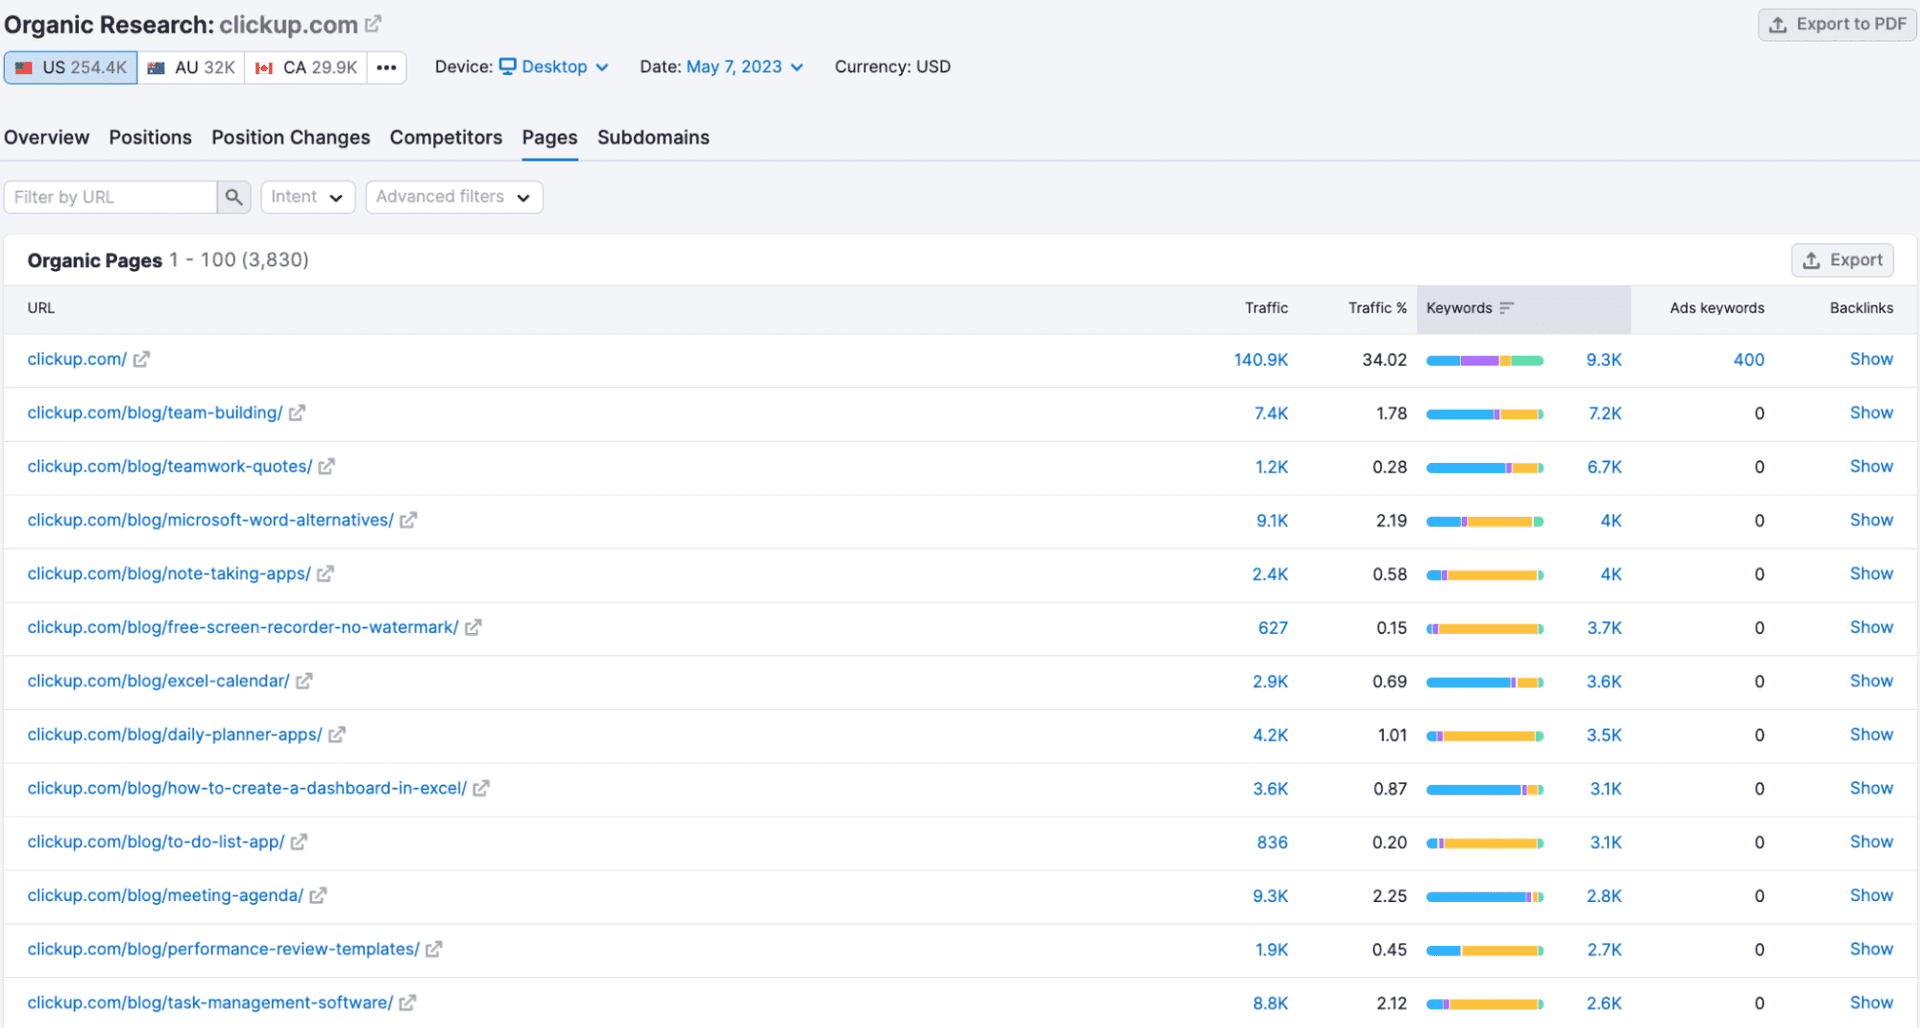The image size is (1920, 1028).
Task: Open the external link icon for the excel-calendar page
Action: (304, 681)
